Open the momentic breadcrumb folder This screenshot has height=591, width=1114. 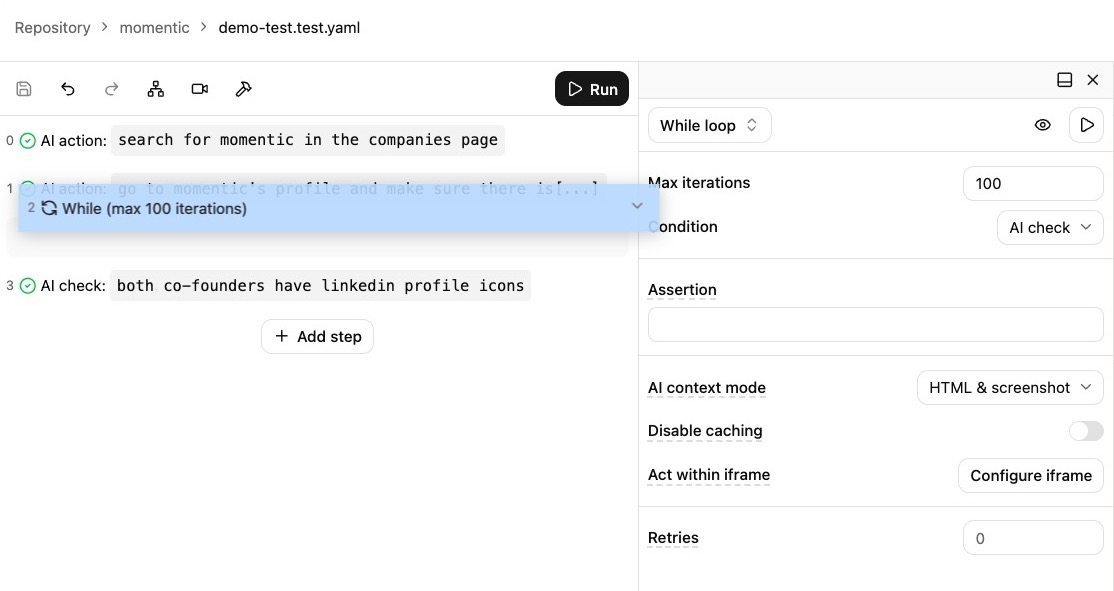click(154, 28)
